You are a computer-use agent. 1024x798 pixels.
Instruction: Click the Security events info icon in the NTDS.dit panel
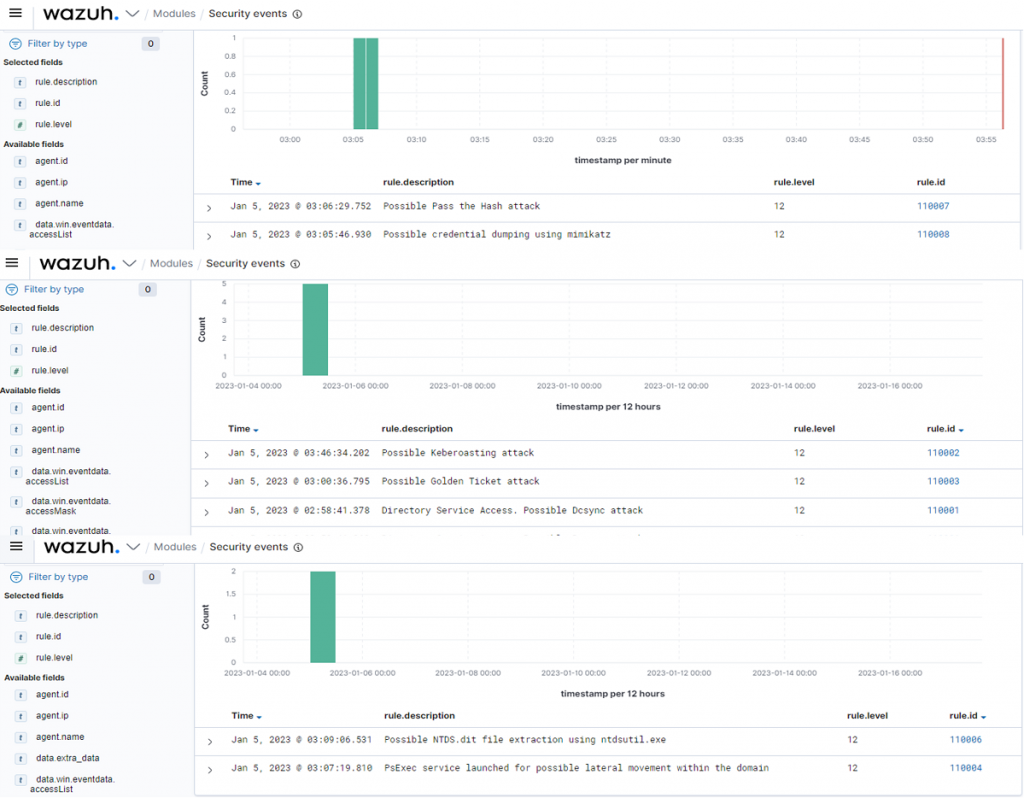point(298,547)
